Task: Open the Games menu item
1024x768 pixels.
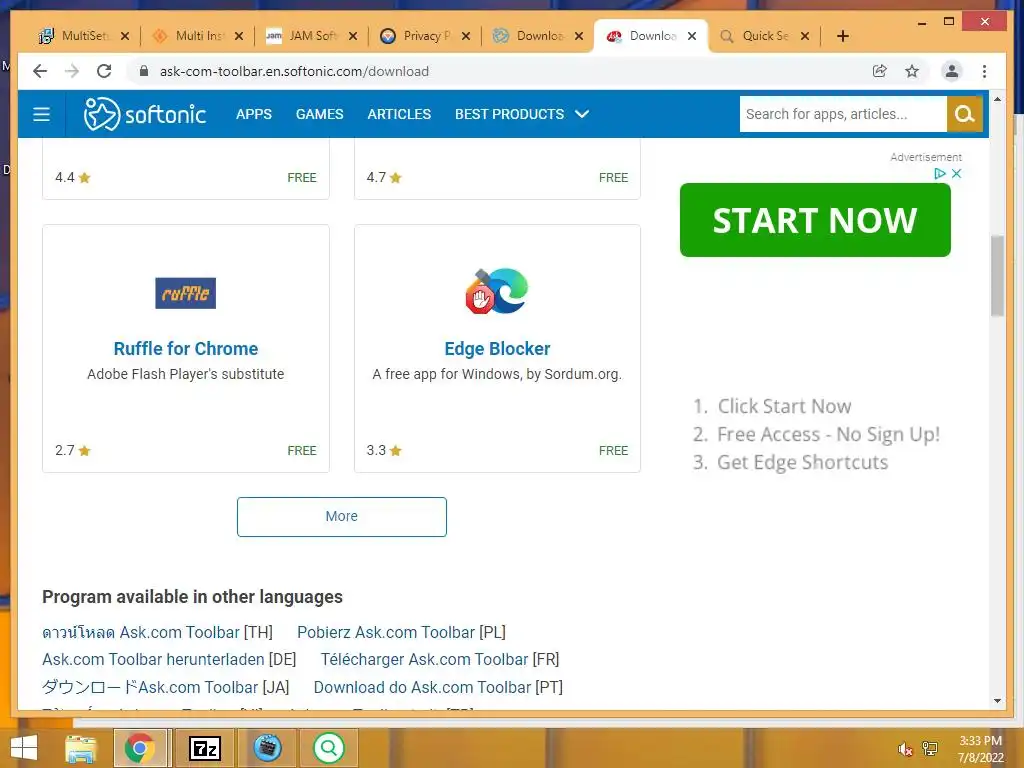Action: pyautogui.click(x=319, y=114)
